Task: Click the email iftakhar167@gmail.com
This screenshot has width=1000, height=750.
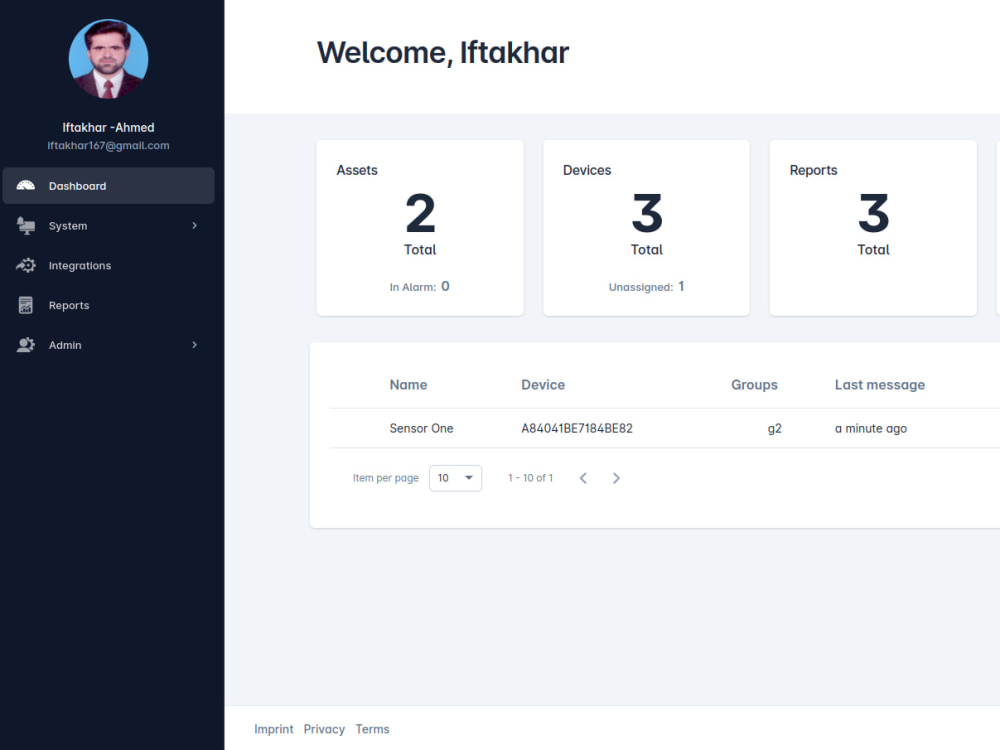Action: click(108, 145)
